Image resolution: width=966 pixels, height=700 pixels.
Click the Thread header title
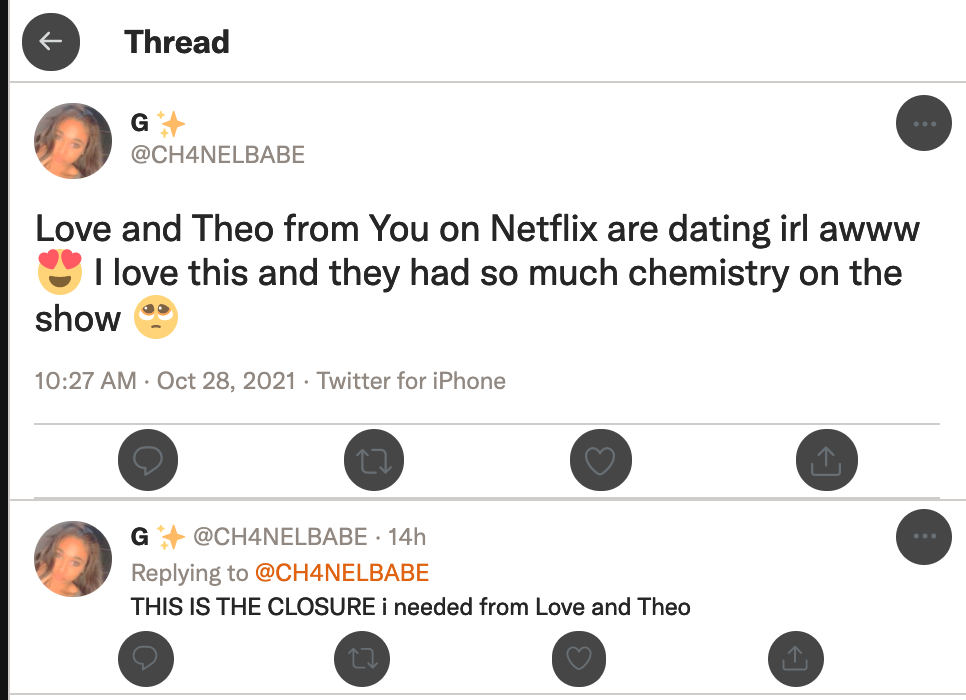[177, 42]
